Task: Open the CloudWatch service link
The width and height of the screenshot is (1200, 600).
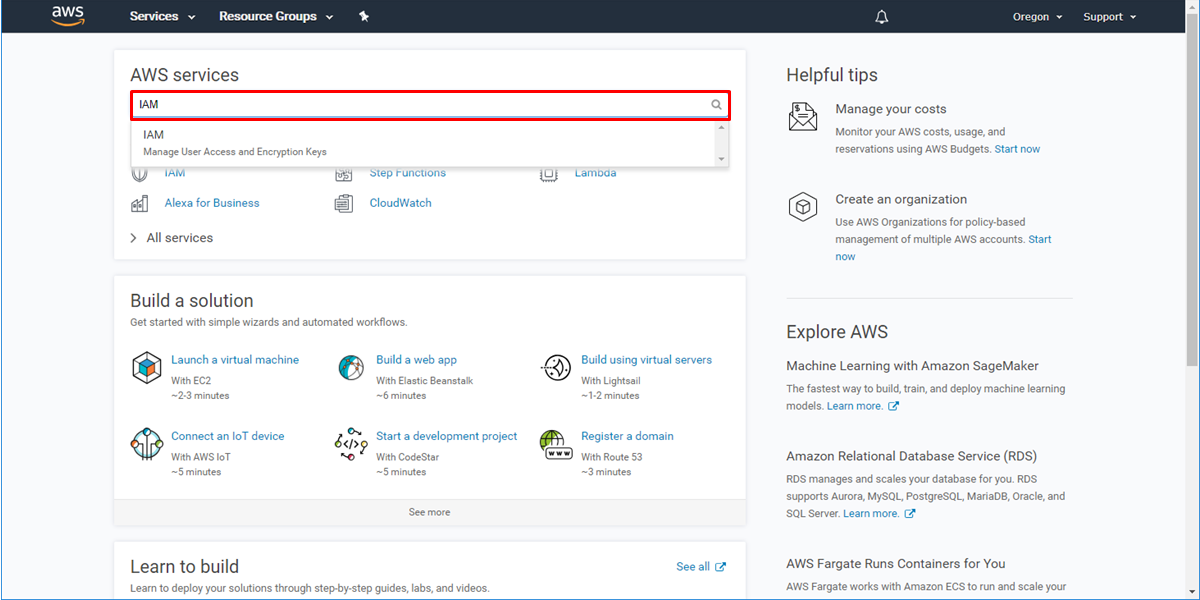Action: [x=401, y=203]
